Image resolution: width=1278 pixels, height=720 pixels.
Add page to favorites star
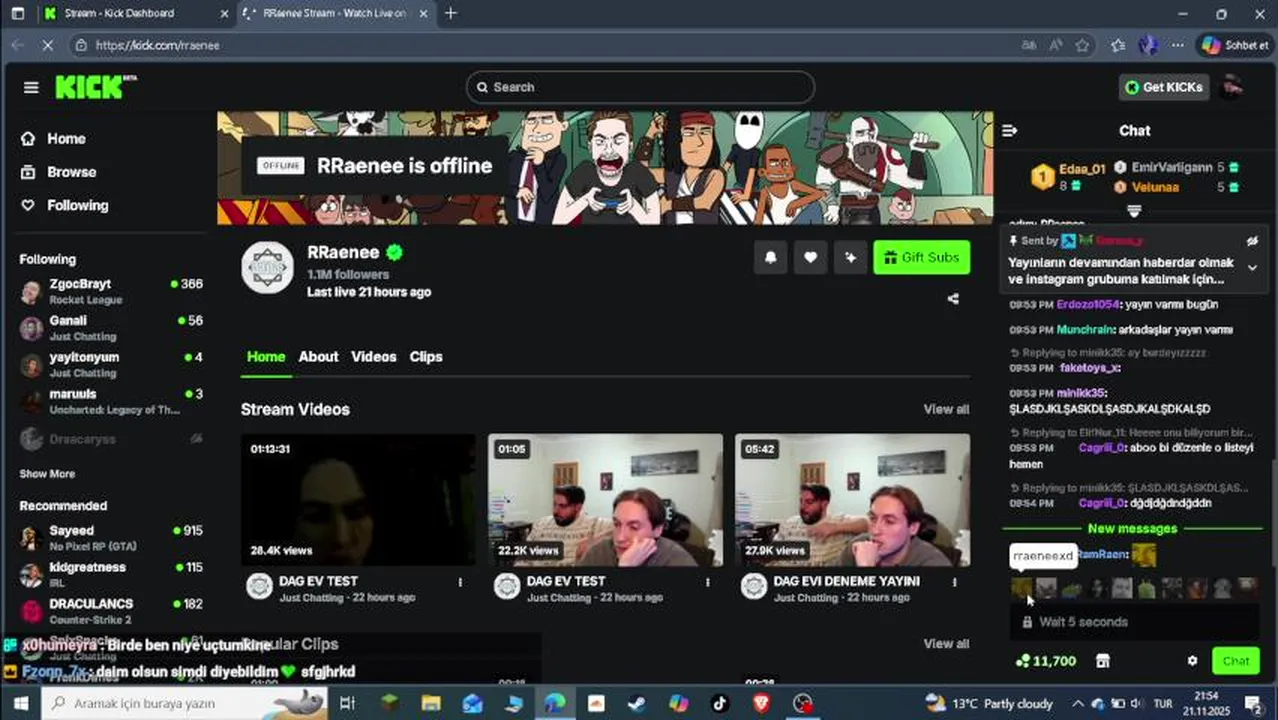click(1082, 45)
